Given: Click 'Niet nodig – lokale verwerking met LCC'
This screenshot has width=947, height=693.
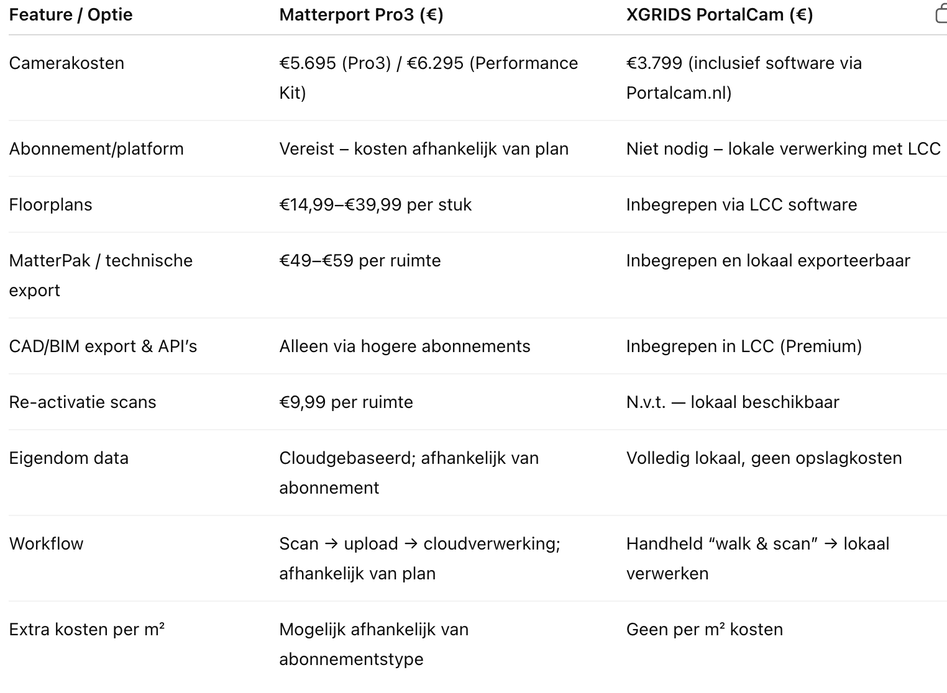Looking at the screenshot, I should coord(783,149).
